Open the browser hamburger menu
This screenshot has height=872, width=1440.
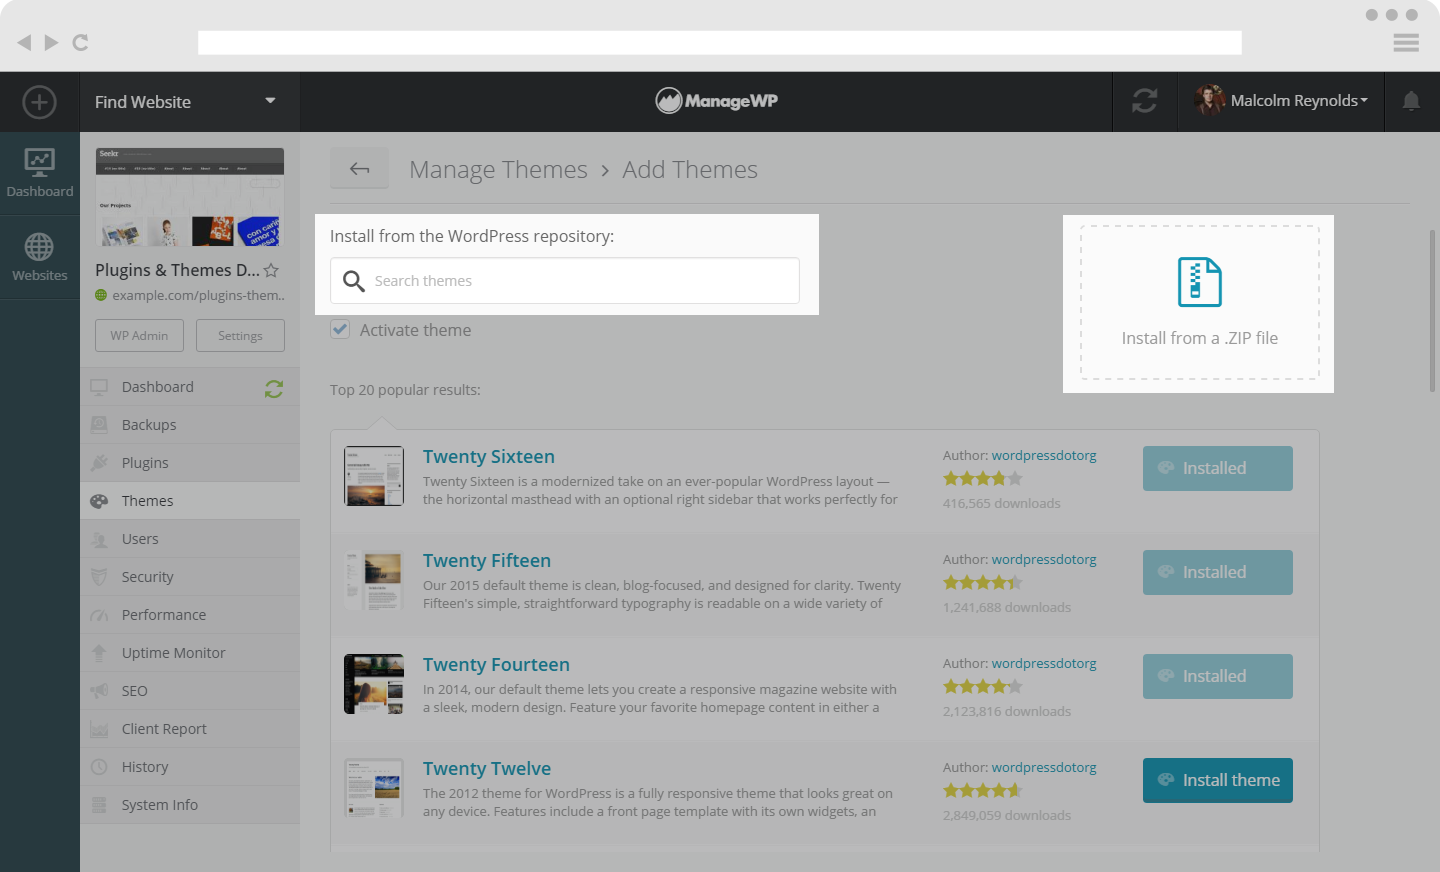(1406, 42)
